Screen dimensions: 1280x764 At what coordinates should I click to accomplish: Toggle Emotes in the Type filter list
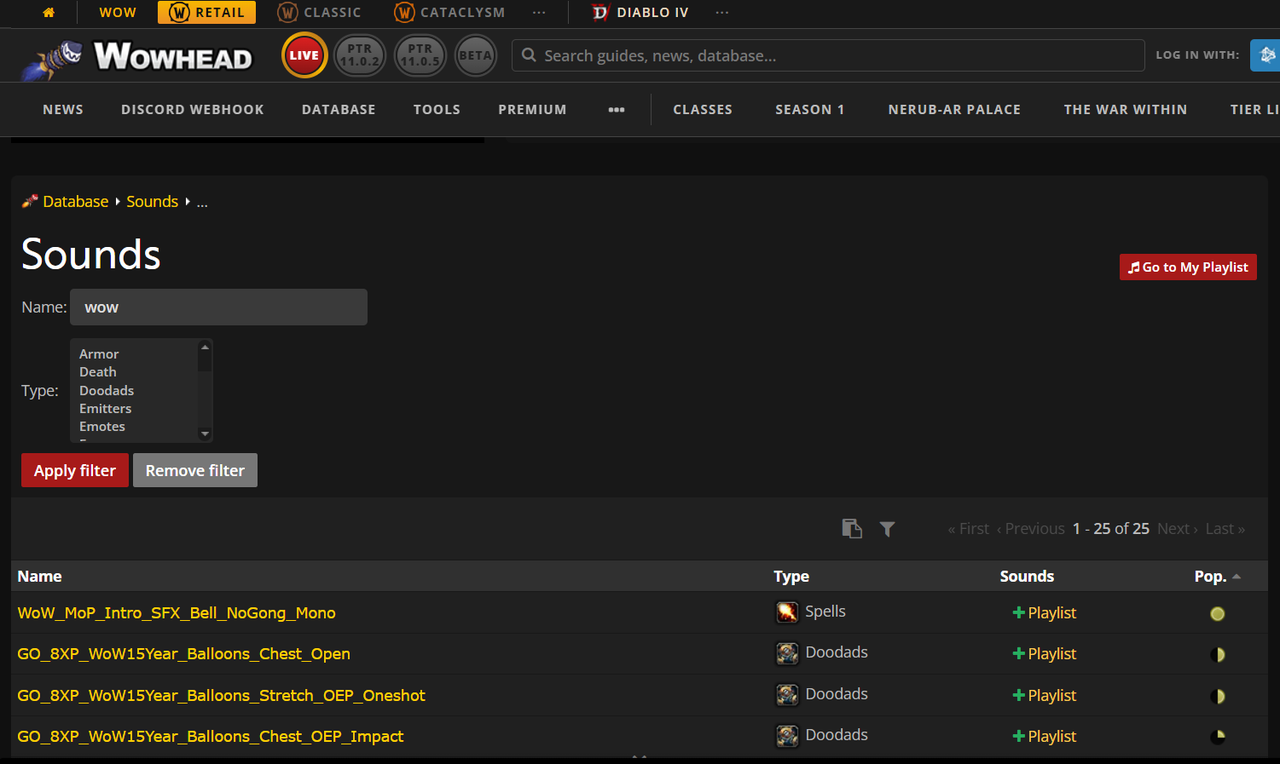tap(101, 426)
